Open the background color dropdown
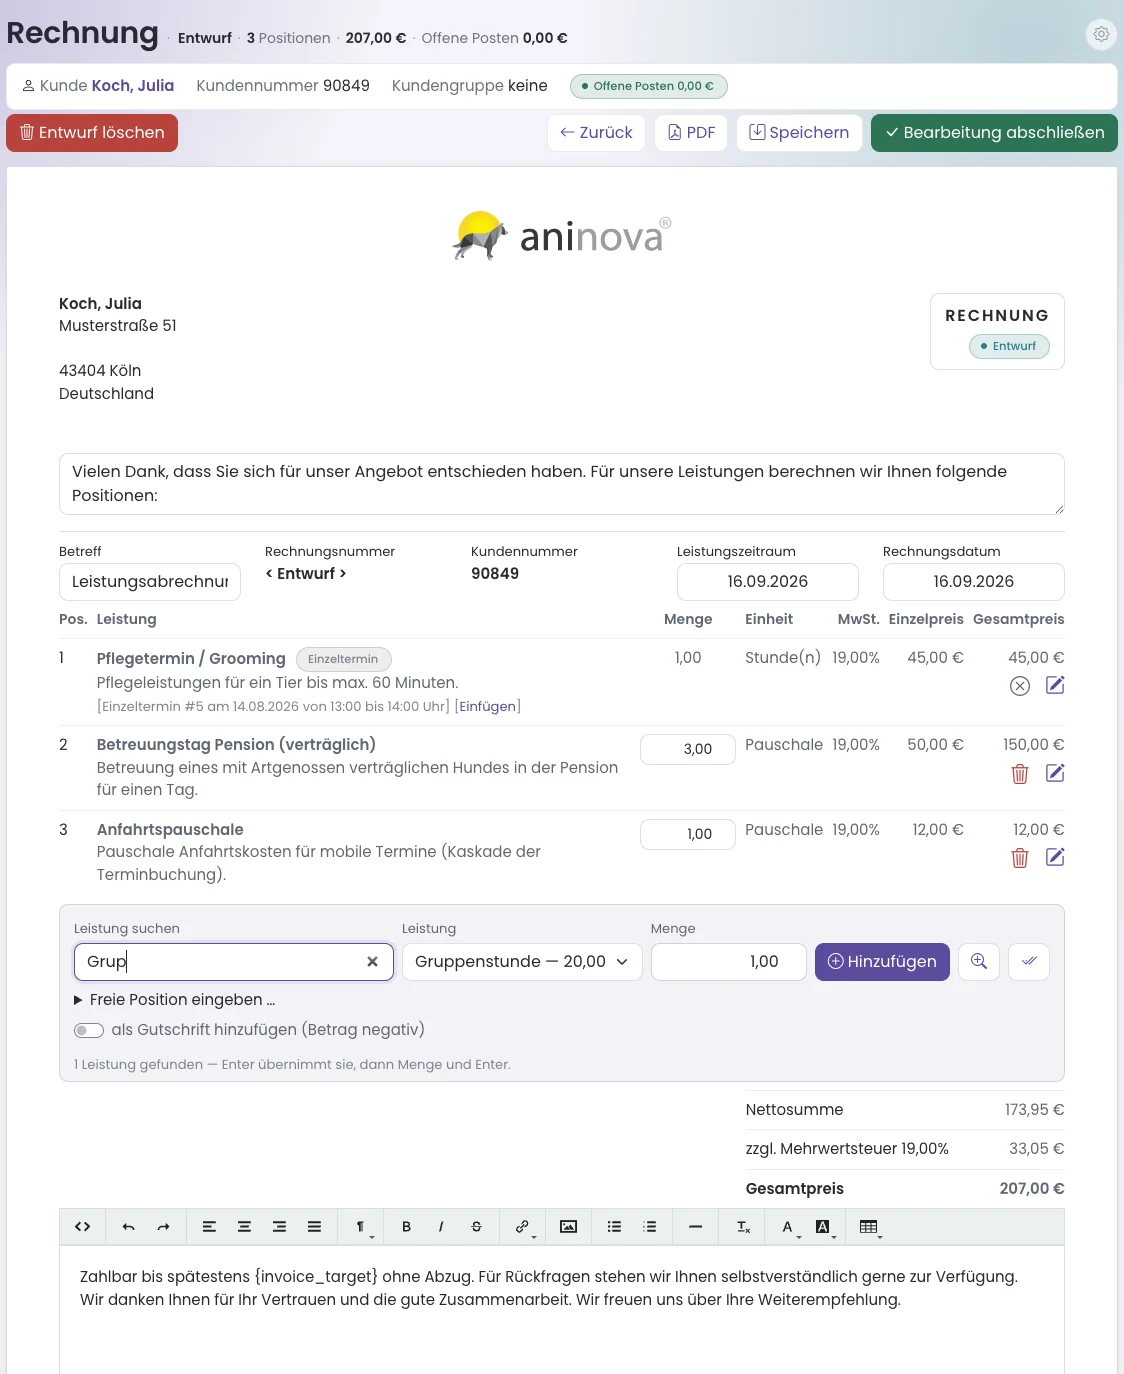Image resolution: width=1124 pixels, height=1374 pixels. click(x=825, y=1227)
